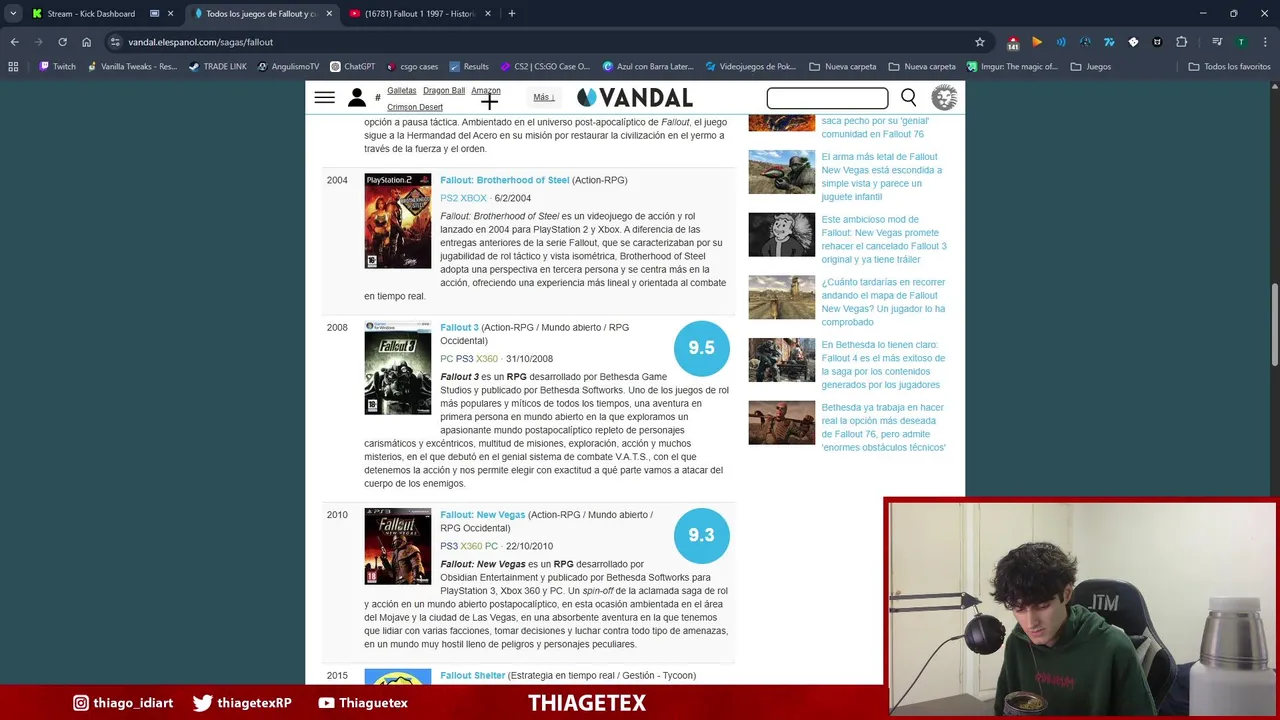The width and height of the screenshot is (1280, 720).
Task: Open article El arma más letal de Fallout
Action: click(x=882, y=177)
